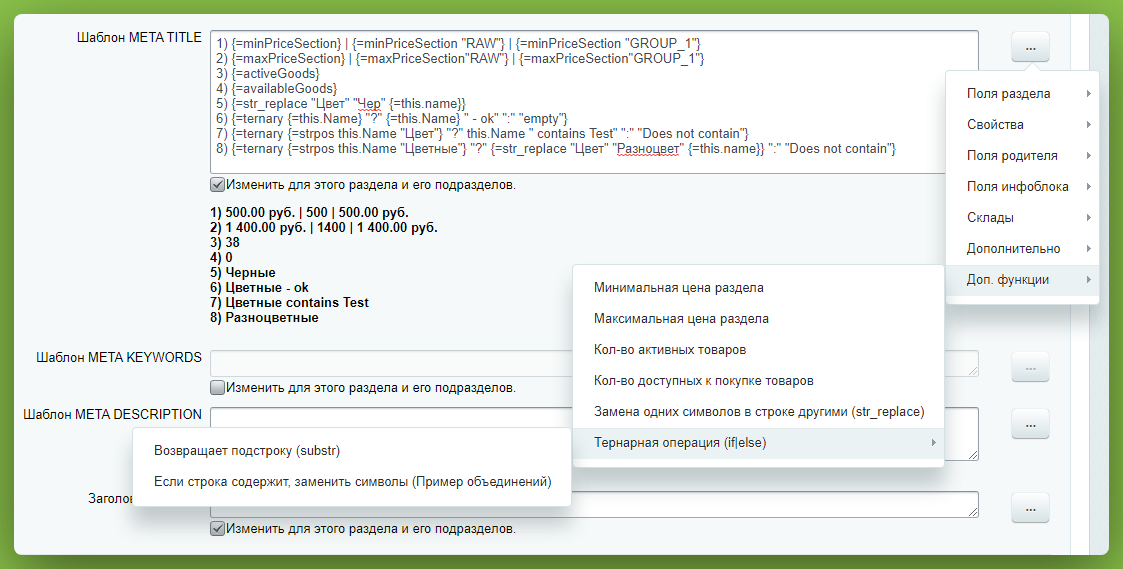Click the "Шаблон META TITLE" label
The image size is (1123, 569).
click(140, 37)
